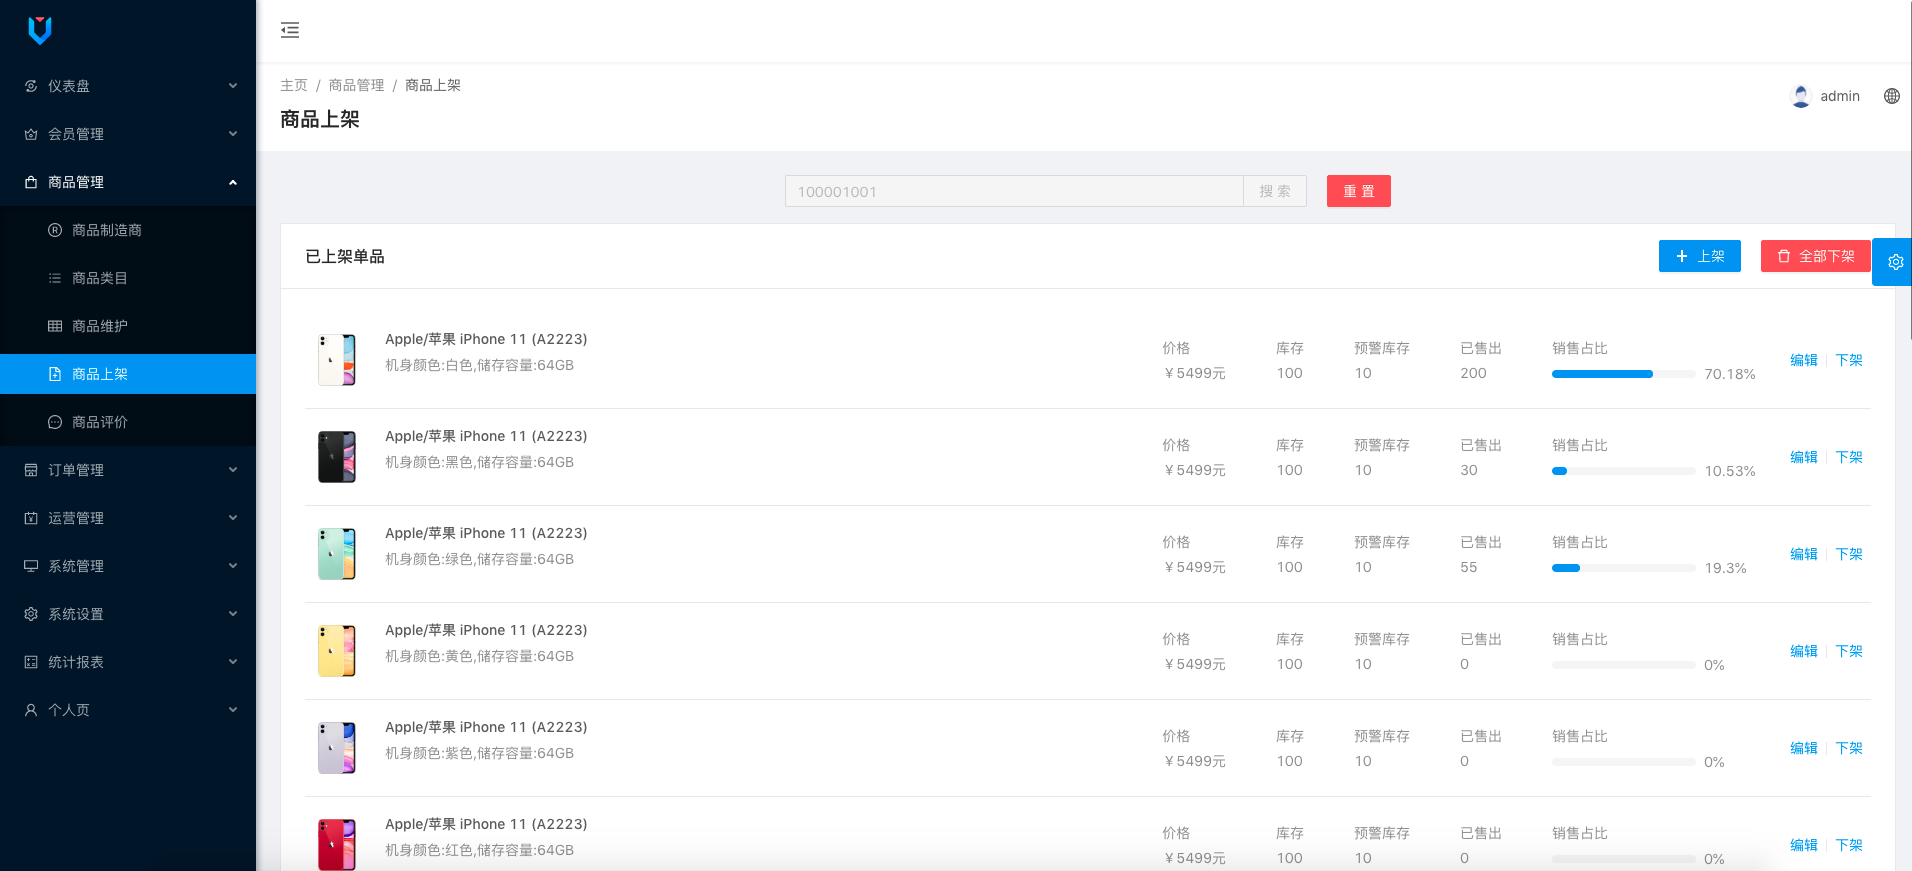Image resolution: width=1912 pixels, height=871 pixels.
Task: Focus the product ID search field
Action: (1014, 191)
